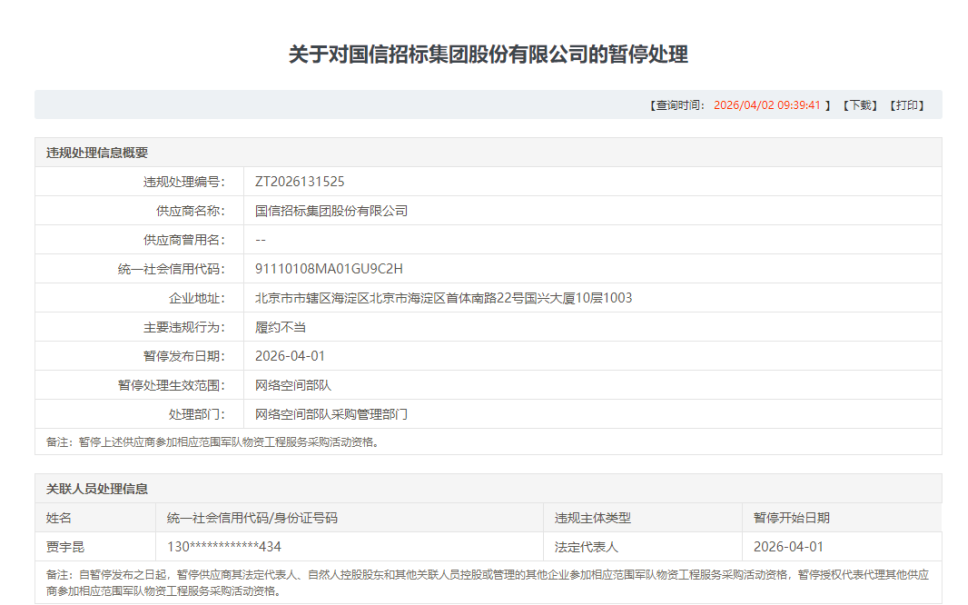Click the 关联人员处理信息 section header

(97, 489)
